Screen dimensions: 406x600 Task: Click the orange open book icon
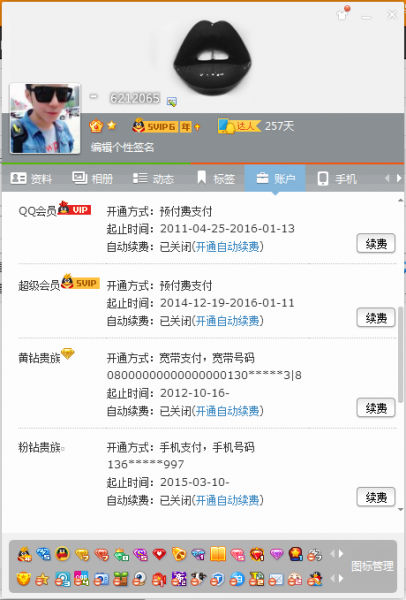tap(218, 554)
